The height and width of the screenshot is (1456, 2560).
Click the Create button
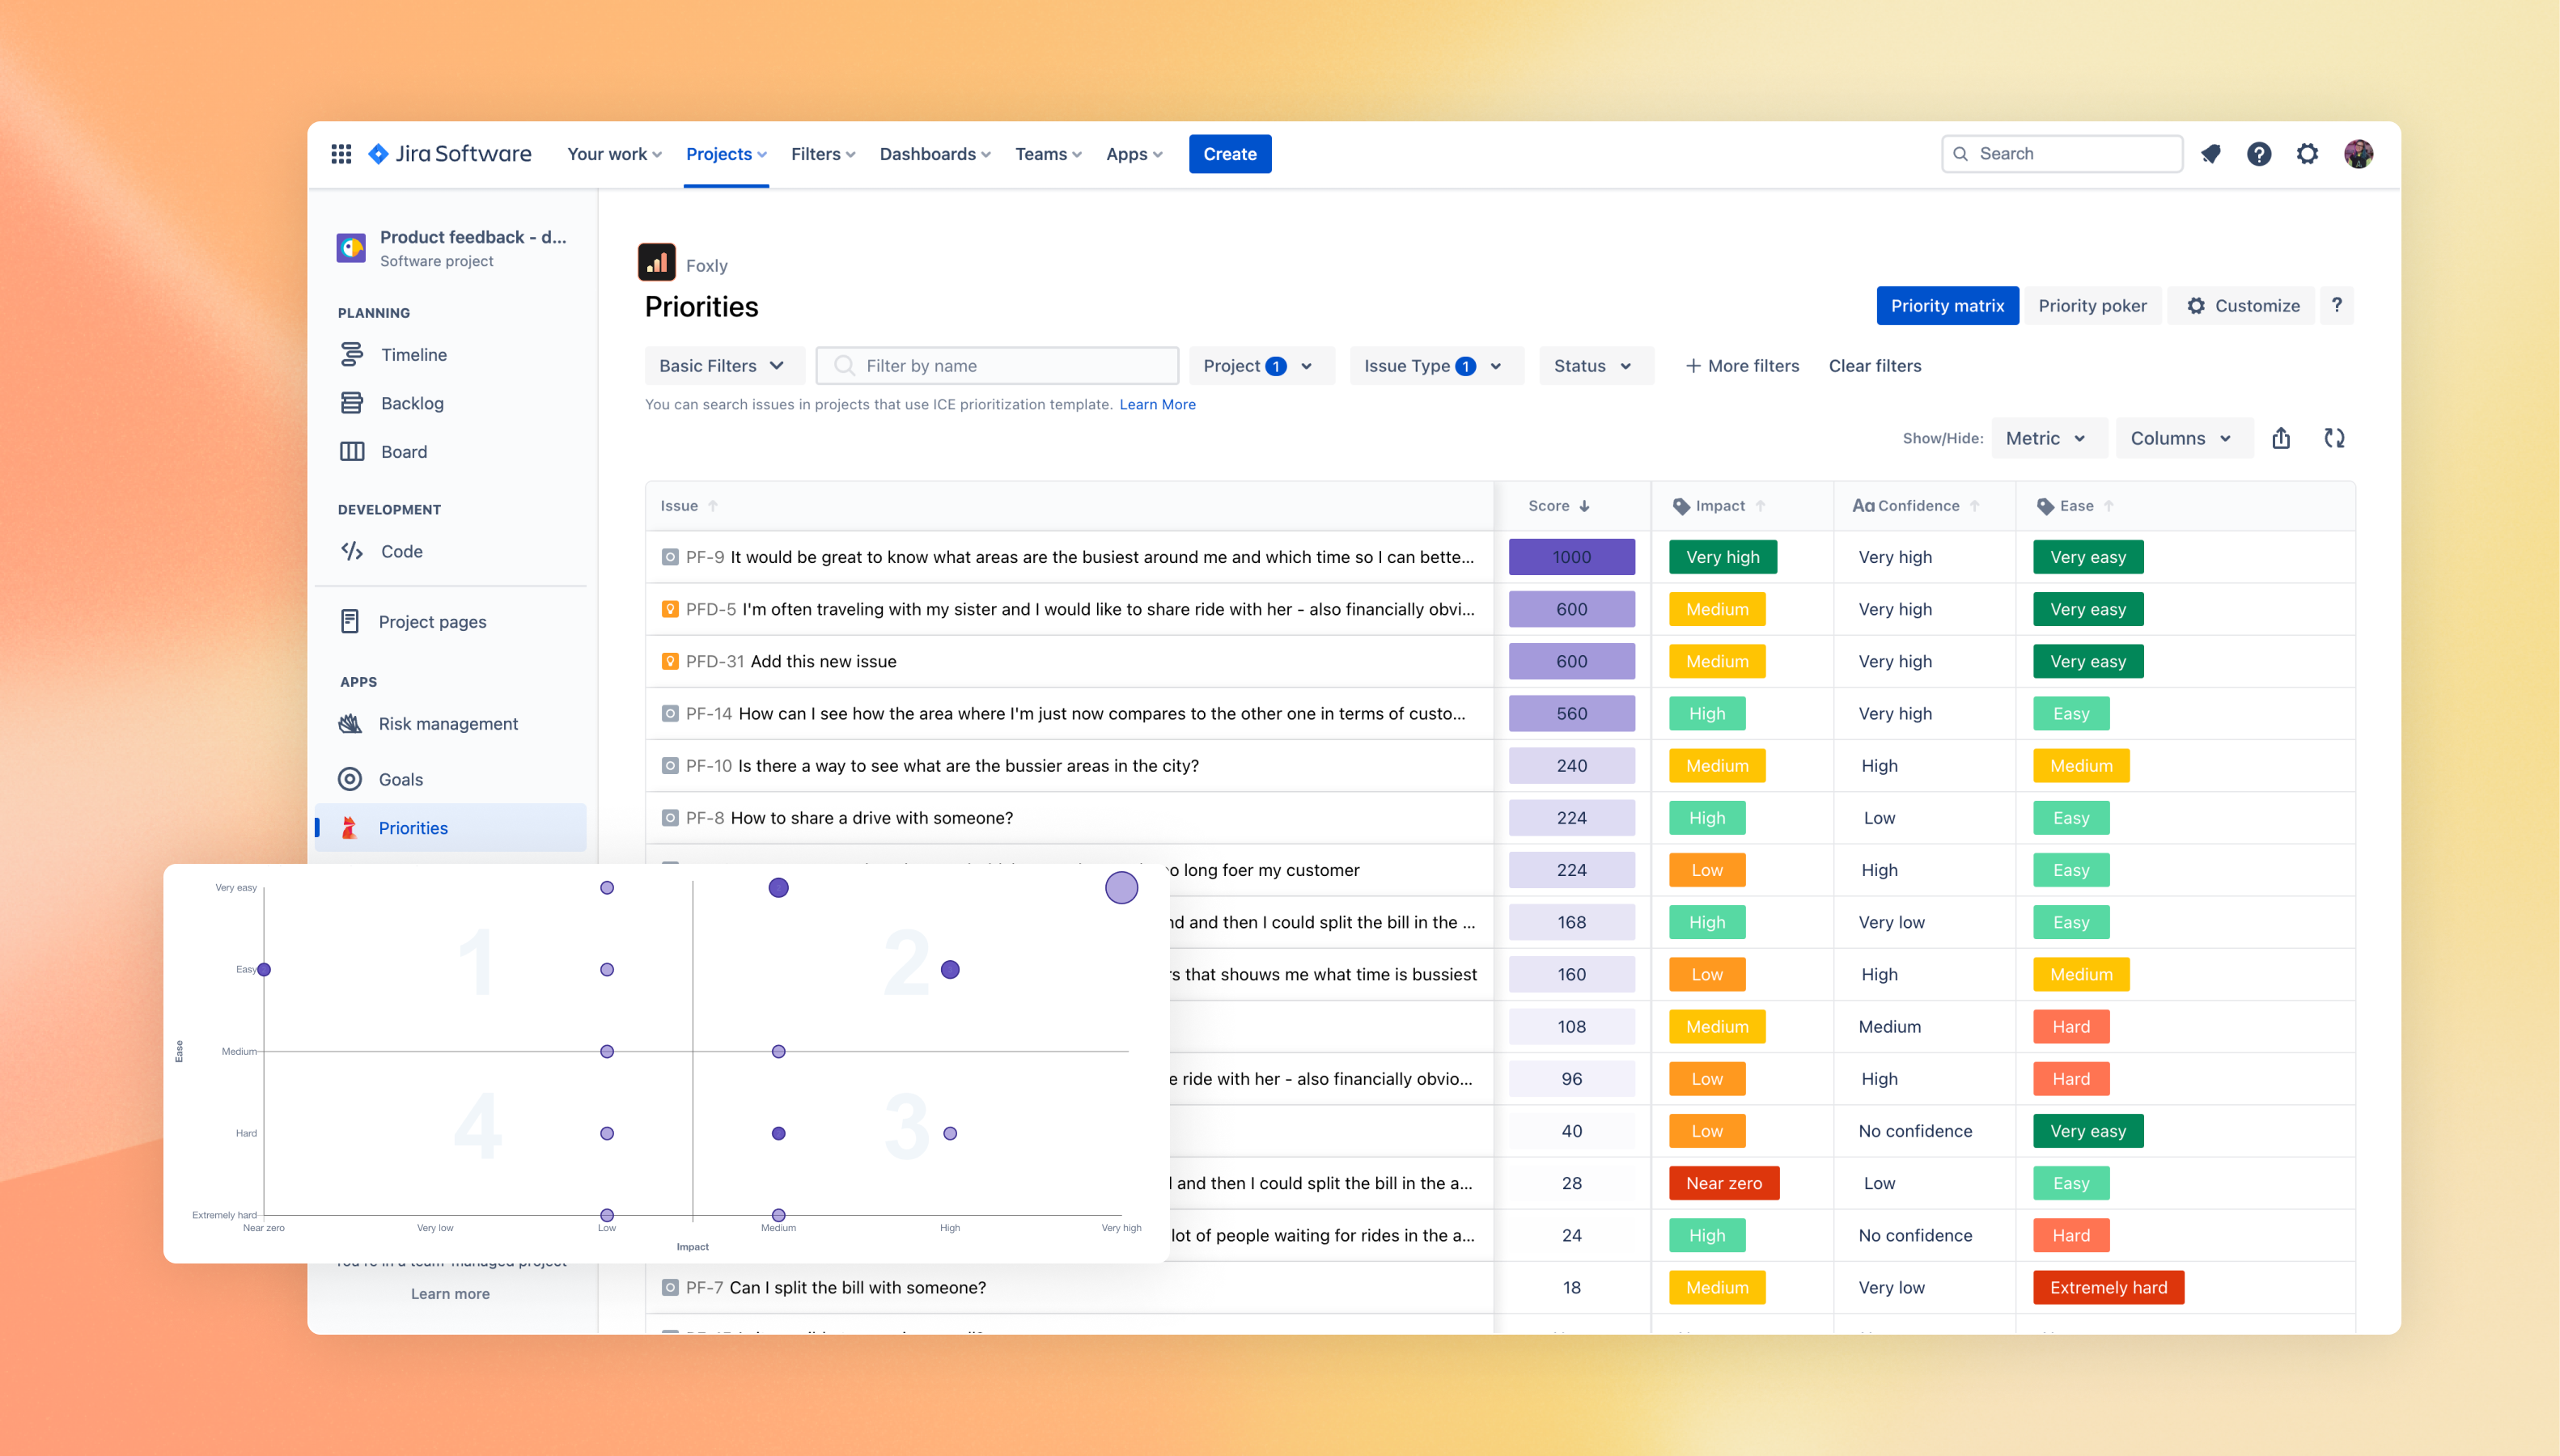tap(1229, 154)
